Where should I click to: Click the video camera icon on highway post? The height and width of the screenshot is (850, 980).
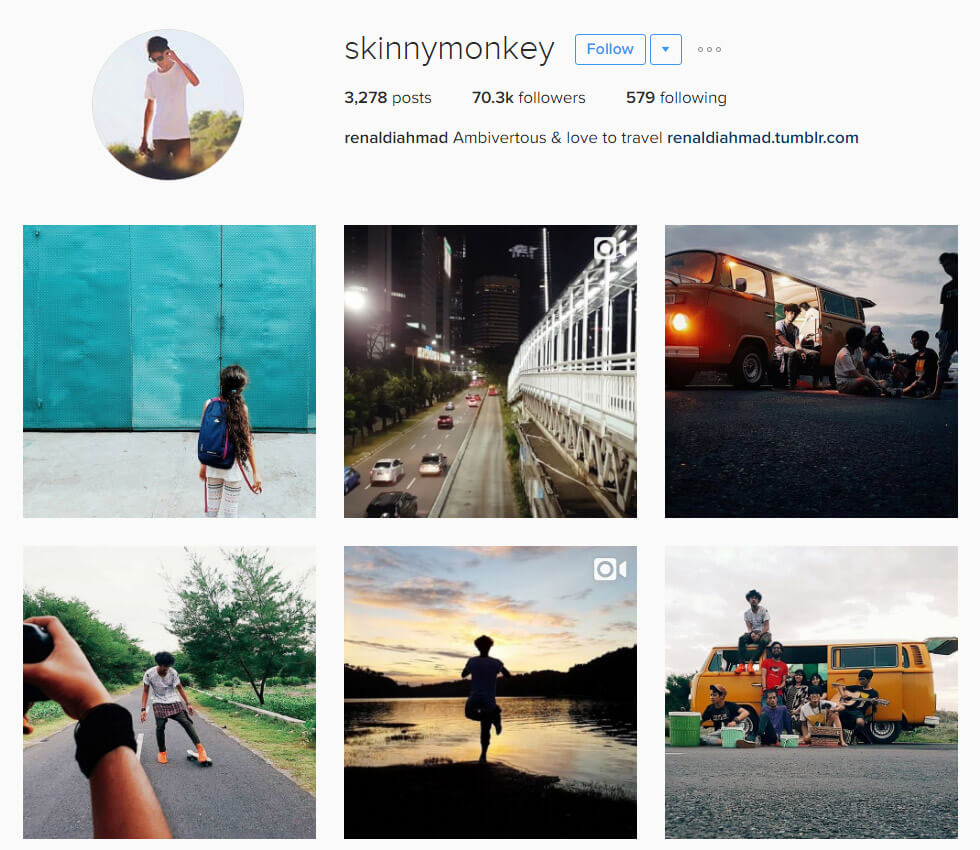click(610, 249)
